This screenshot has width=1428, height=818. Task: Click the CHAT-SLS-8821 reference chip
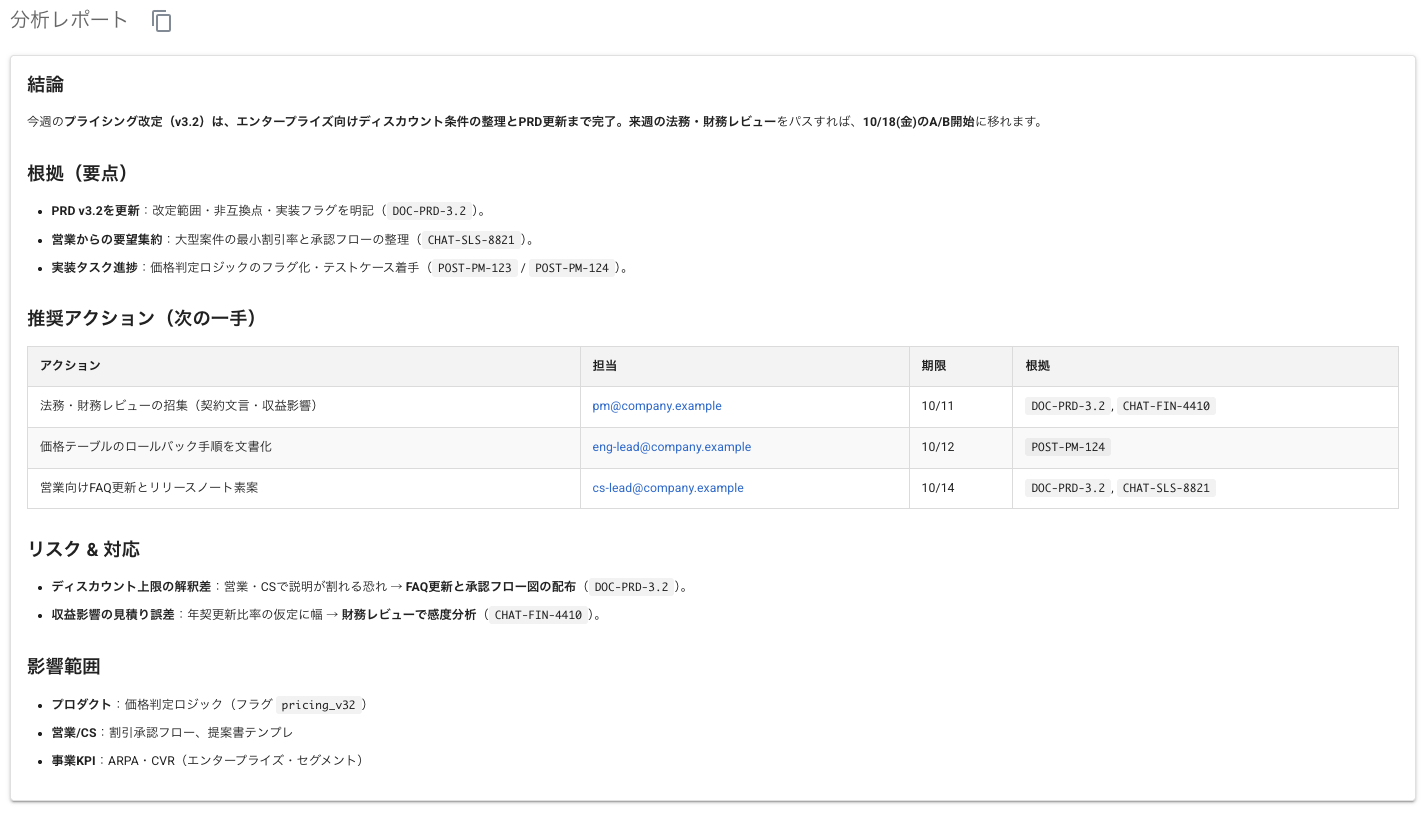[x=472, y=239]
